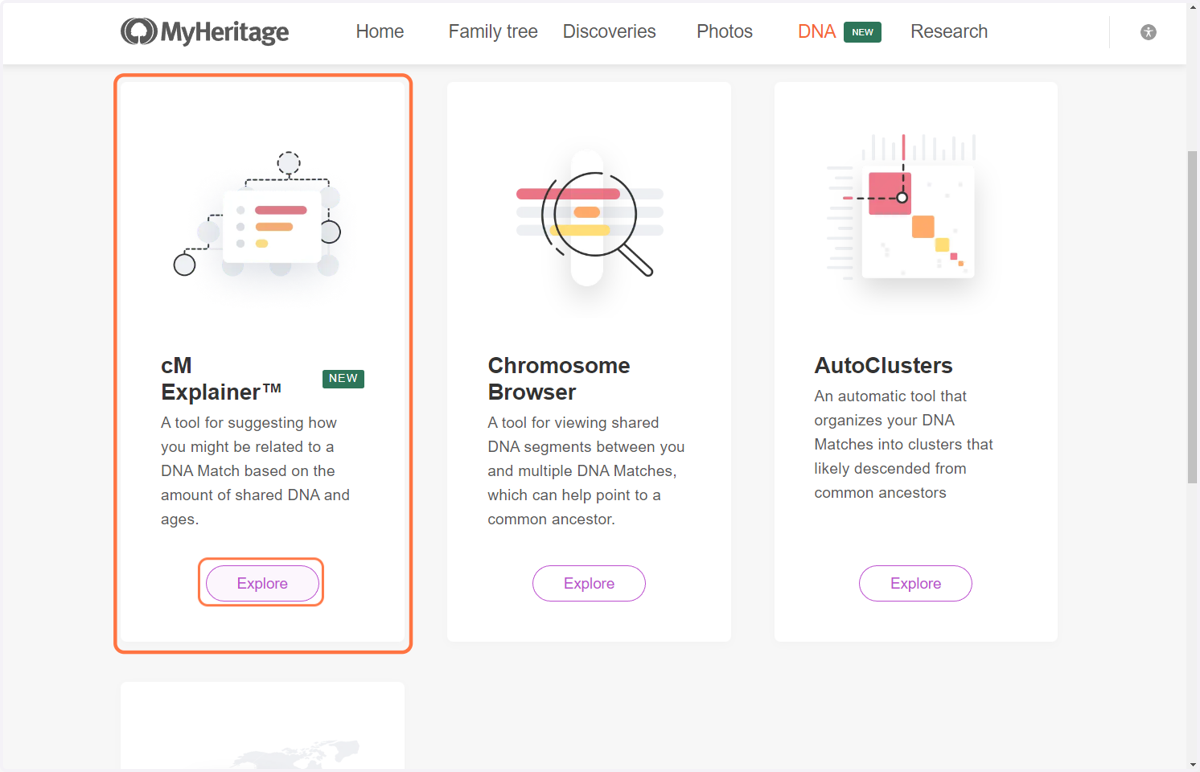Image resolution: width=1200 pixels, height=772 pixels.
Task: Explore the Chromosome Browser tool
Action: click(589, 583)
